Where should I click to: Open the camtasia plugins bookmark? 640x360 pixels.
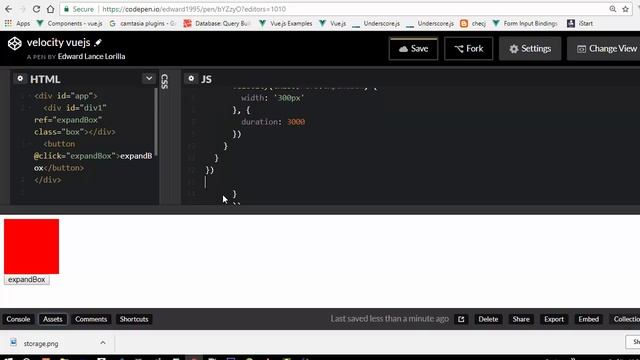click(142, 24)
